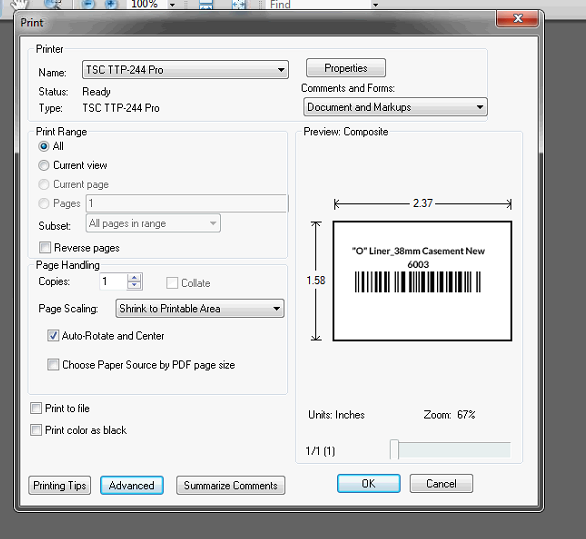
Task: Open the Find options dropdown arrow
Action: [376, 5]
